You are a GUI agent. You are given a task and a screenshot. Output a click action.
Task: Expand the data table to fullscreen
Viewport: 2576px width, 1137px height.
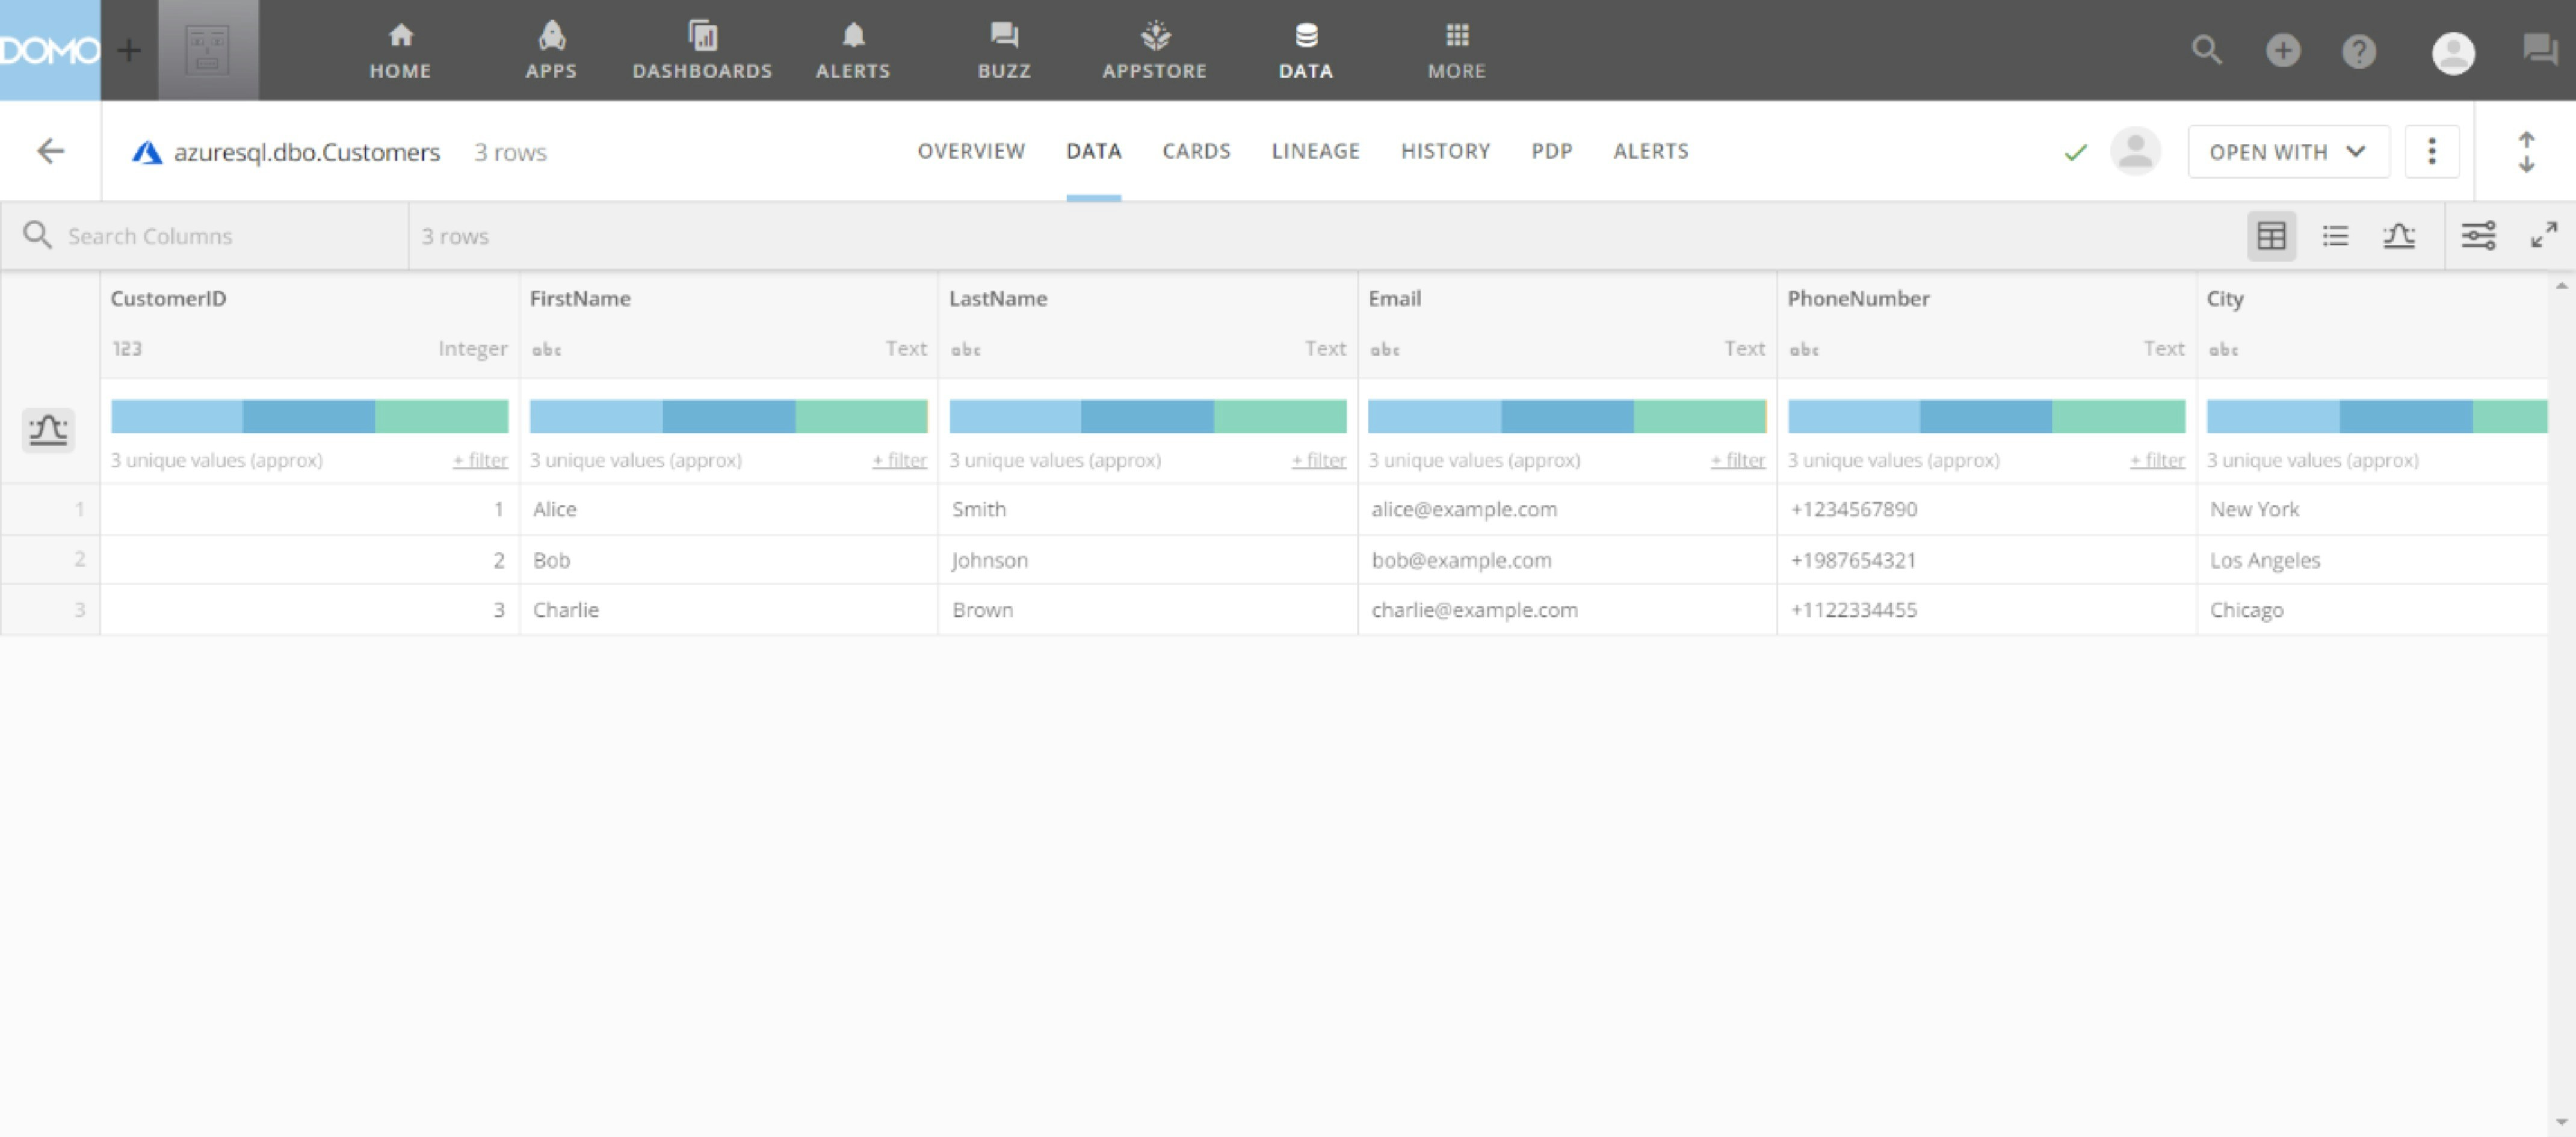tap(2543, 236)
